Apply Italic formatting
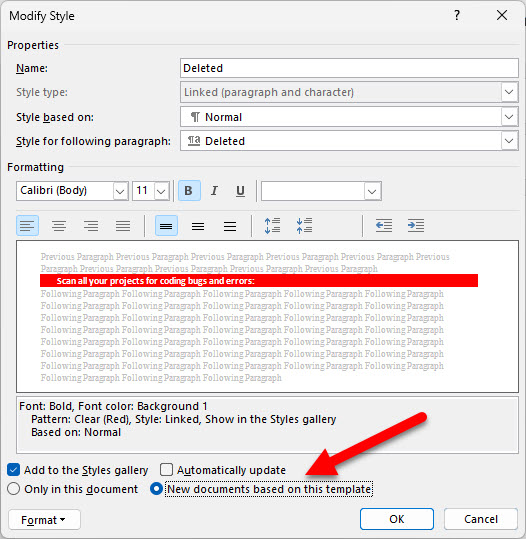This screenshot has height=539, width=526. click(x=214, y=191)
